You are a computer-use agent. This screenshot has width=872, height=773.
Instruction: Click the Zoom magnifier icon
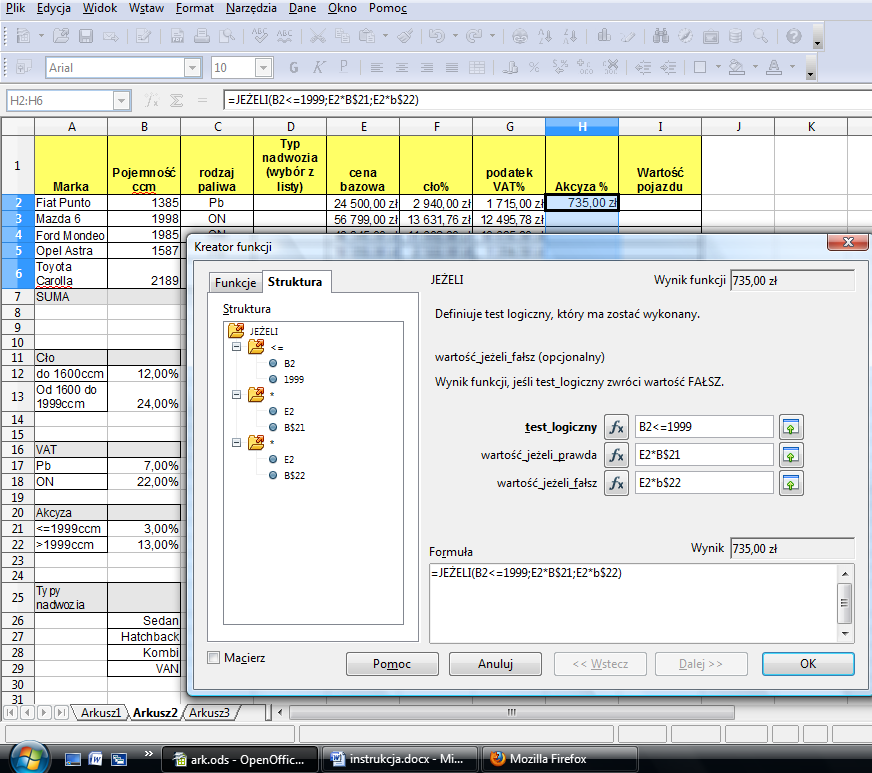[x=760, y=37]
